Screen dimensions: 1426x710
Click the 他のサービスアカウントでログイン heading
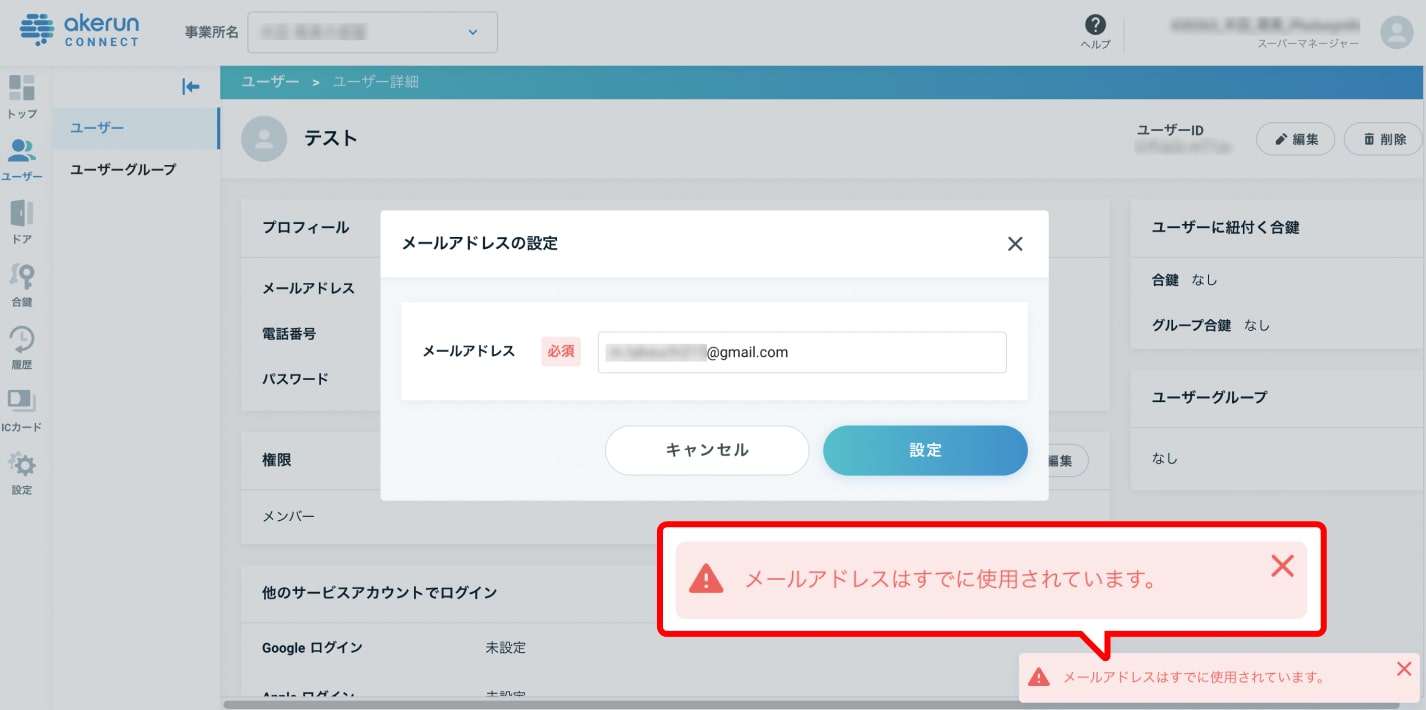[379, 592]
